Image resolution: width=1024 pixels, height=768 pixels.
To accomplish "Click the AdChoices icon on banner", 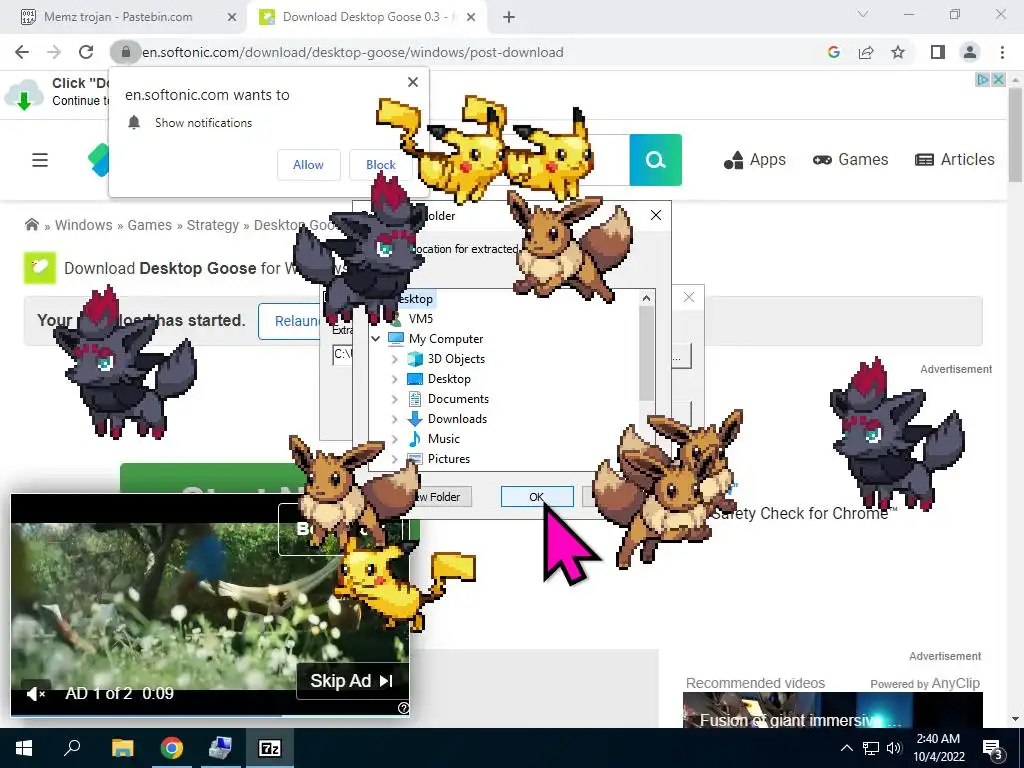I will pos(982,80).
